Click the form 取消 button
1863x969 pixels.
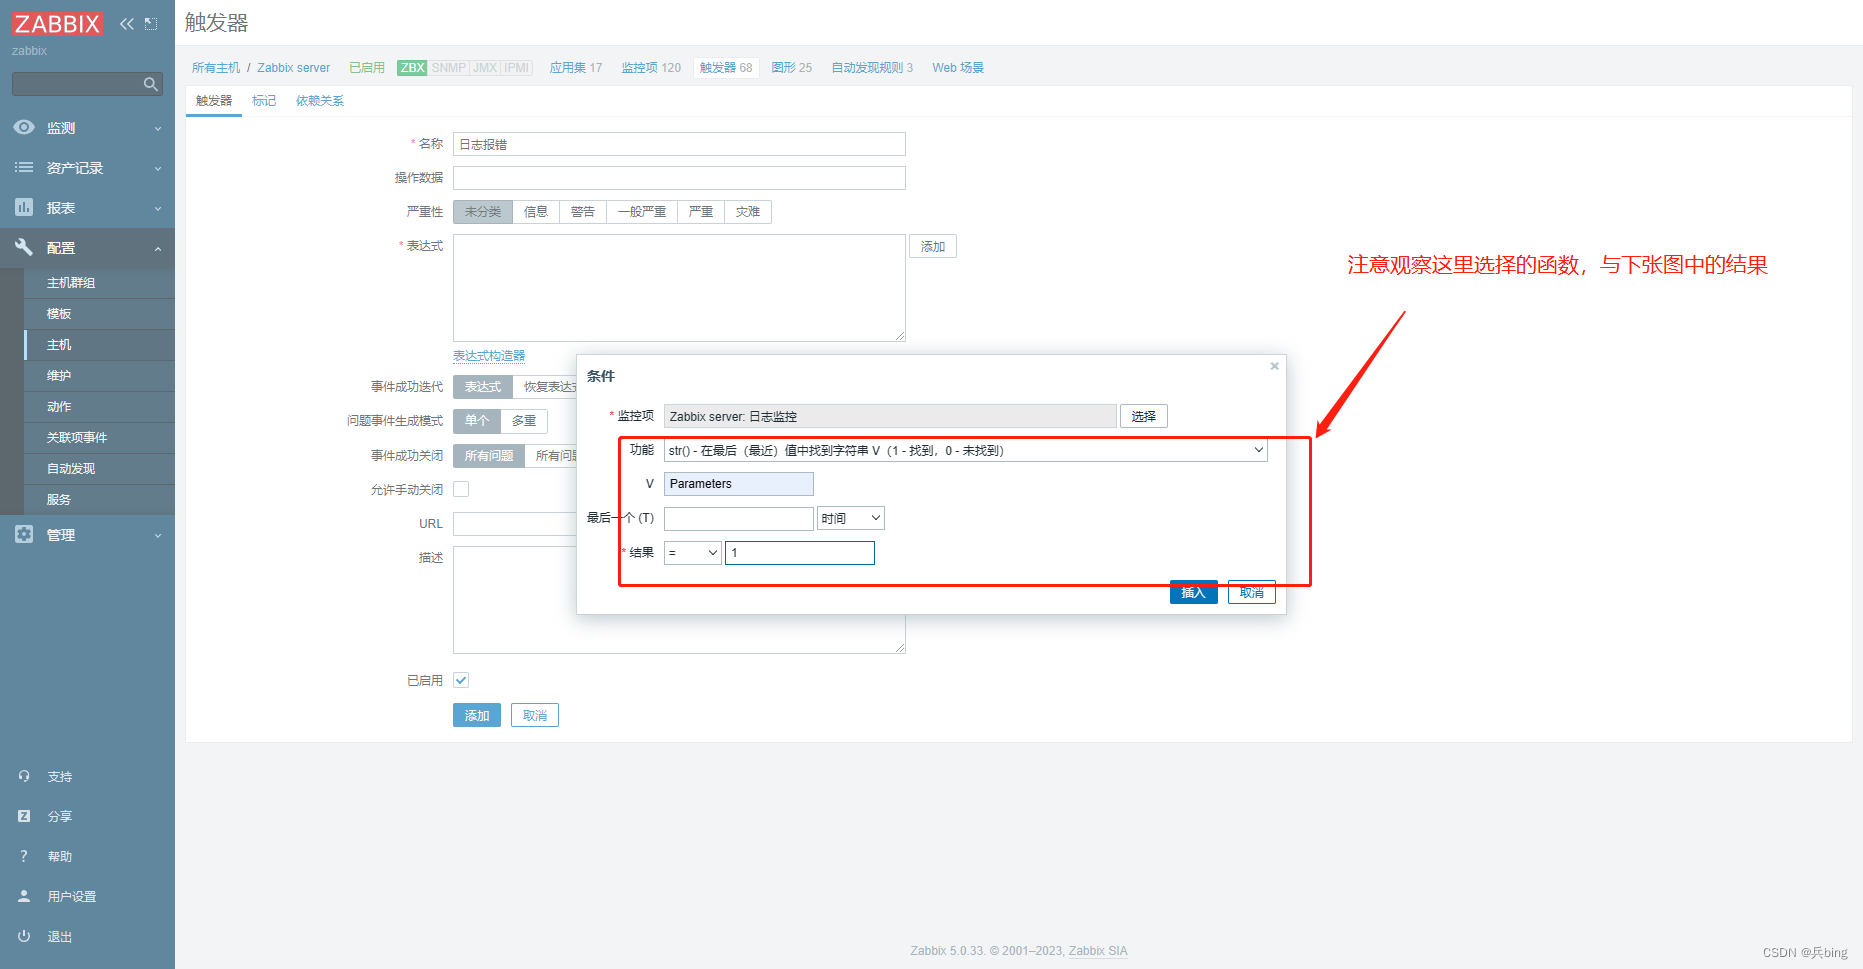[x=535, y=715]
